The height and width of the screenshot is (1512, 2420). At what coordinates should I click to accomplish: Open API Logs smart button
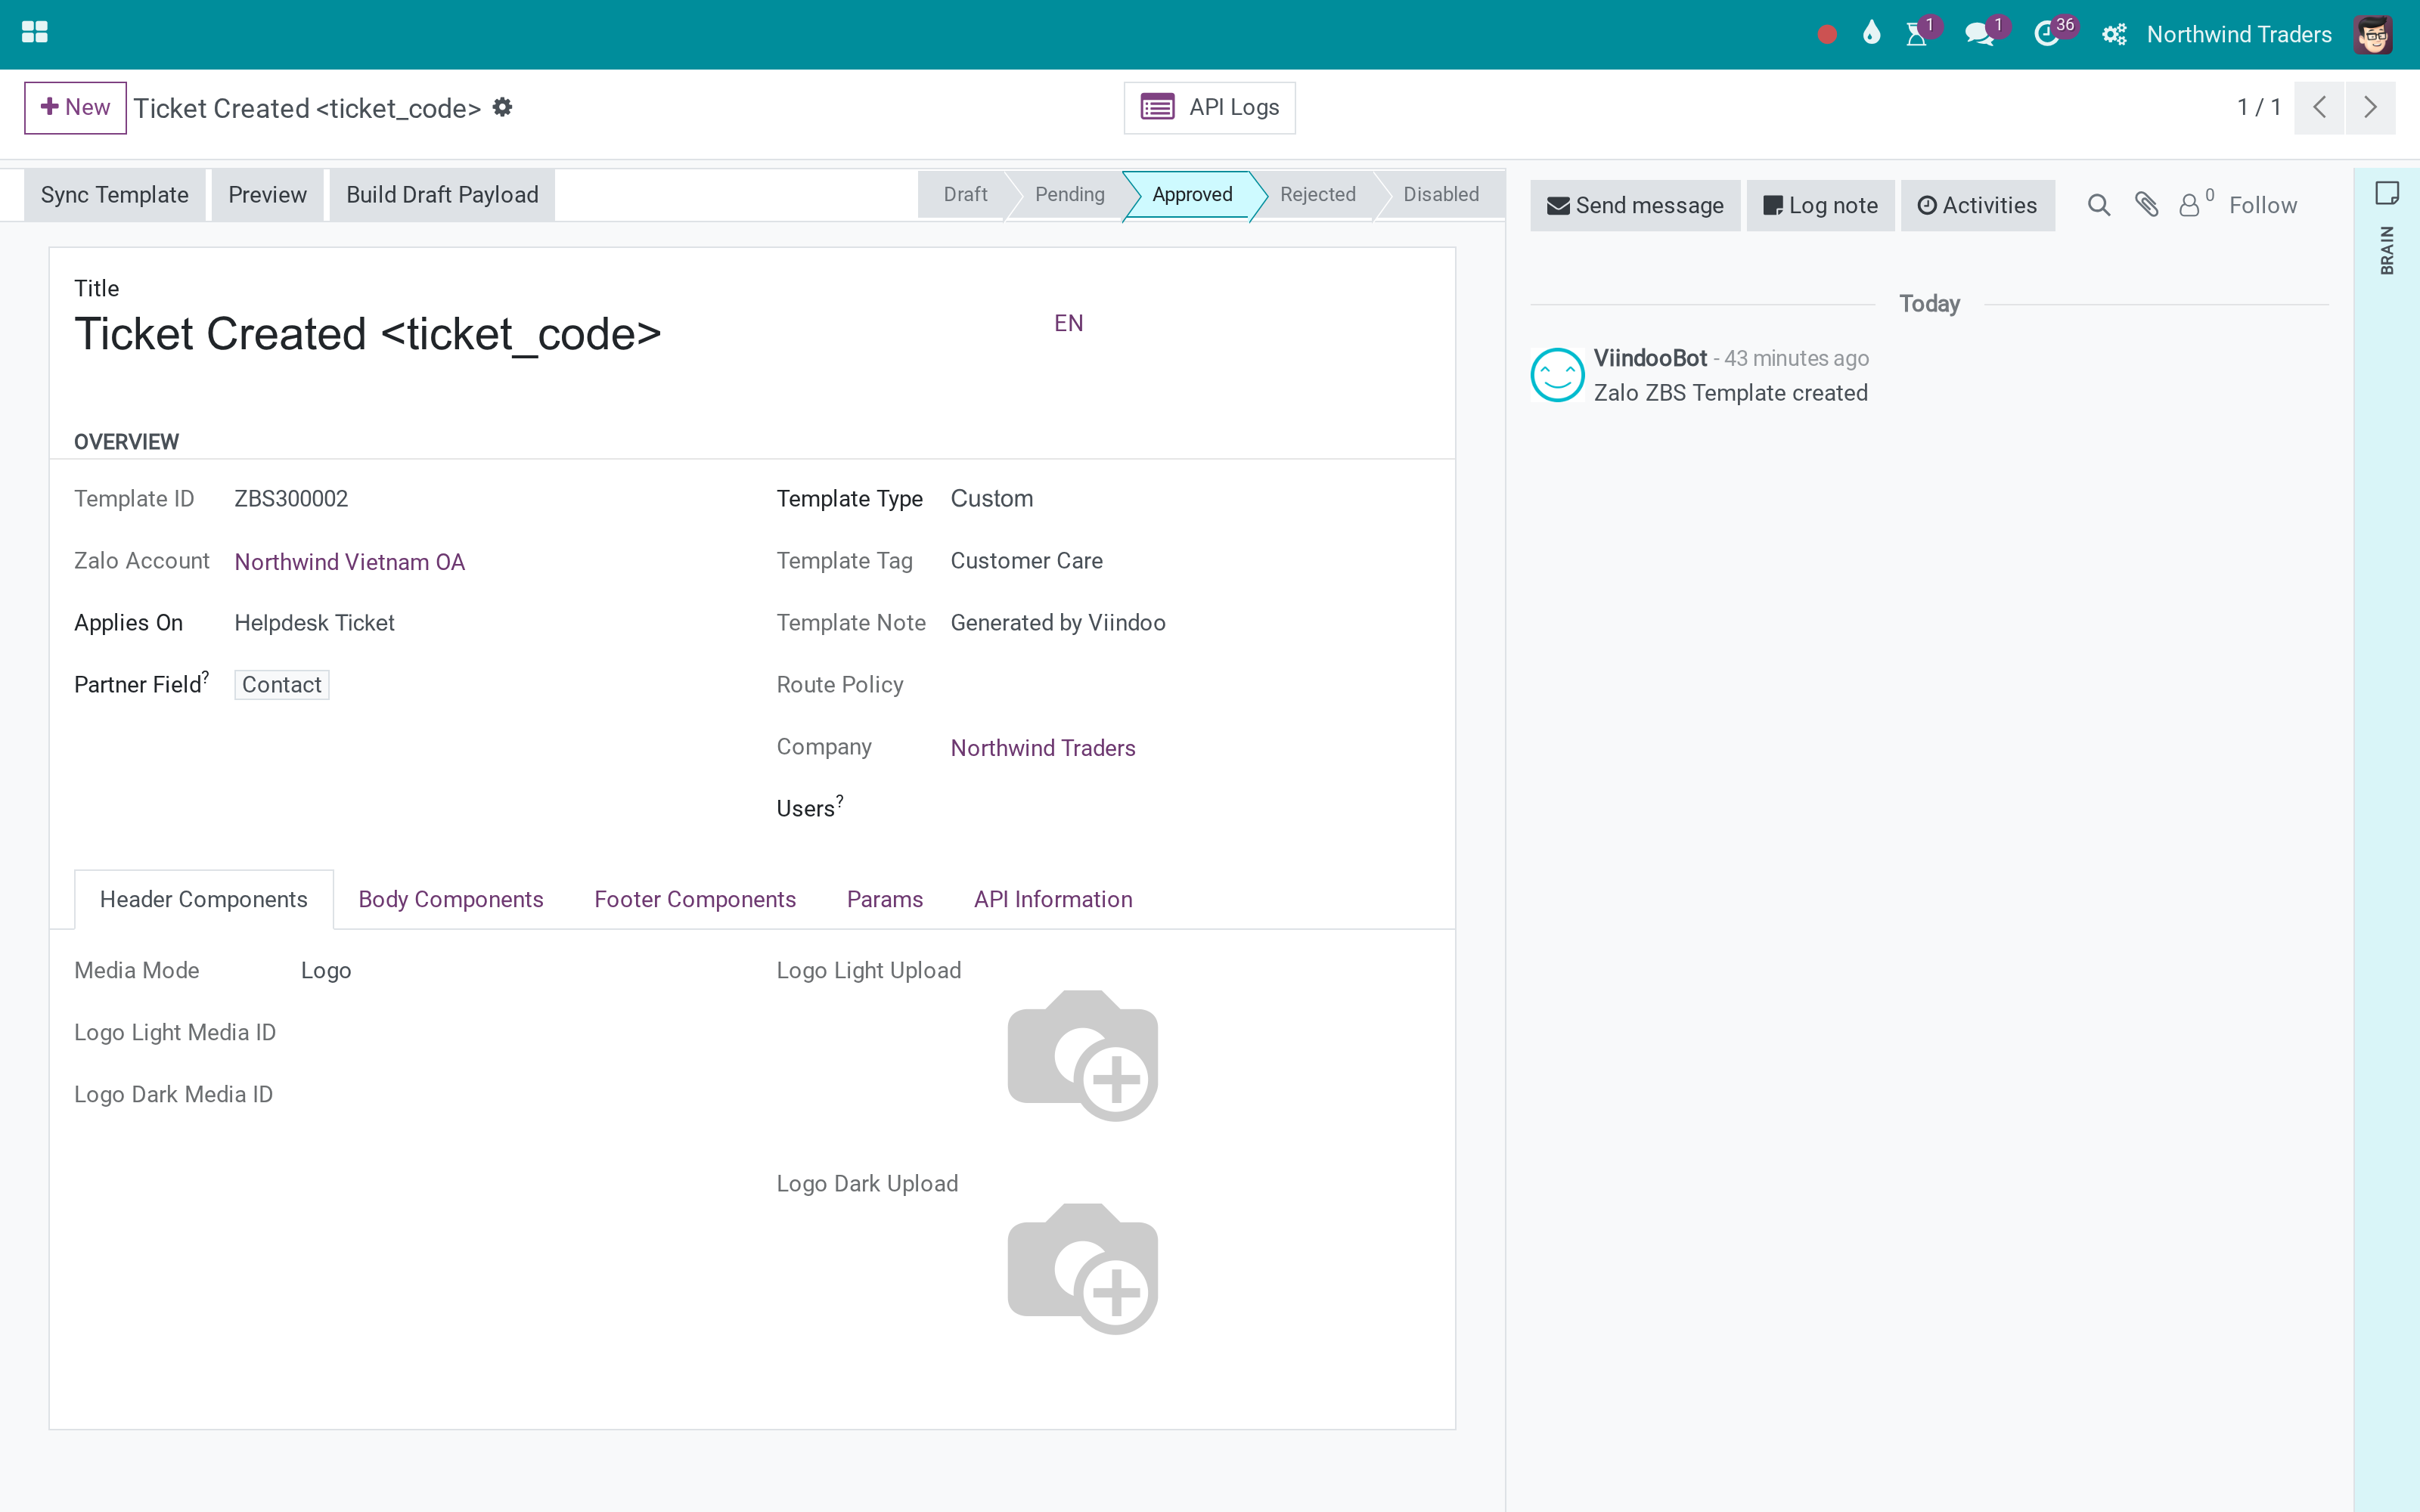click(1209, 107)
